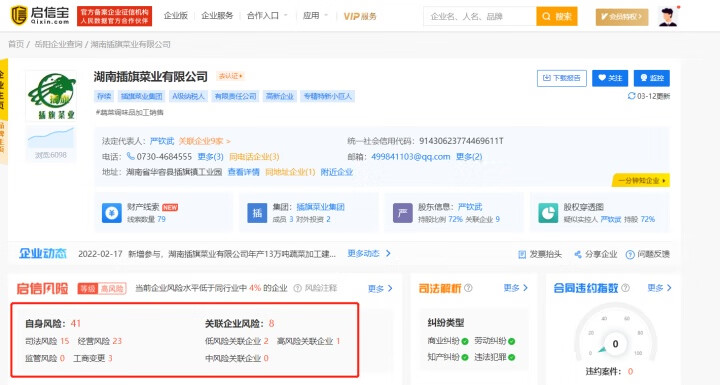720x385 pixels.
Task: Open the 一分钟知企业 yellow banner
Action: [x=641, y=180]
